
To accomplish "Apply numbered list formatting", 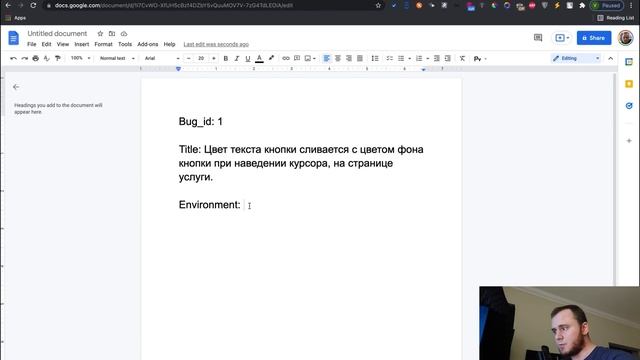I will click(x=419, y=58).
